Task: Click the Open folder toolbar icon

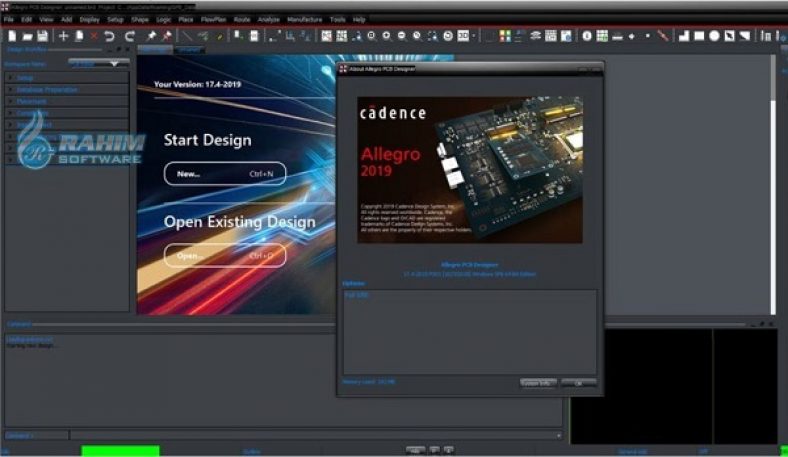Action: click(x=27, y=36)
